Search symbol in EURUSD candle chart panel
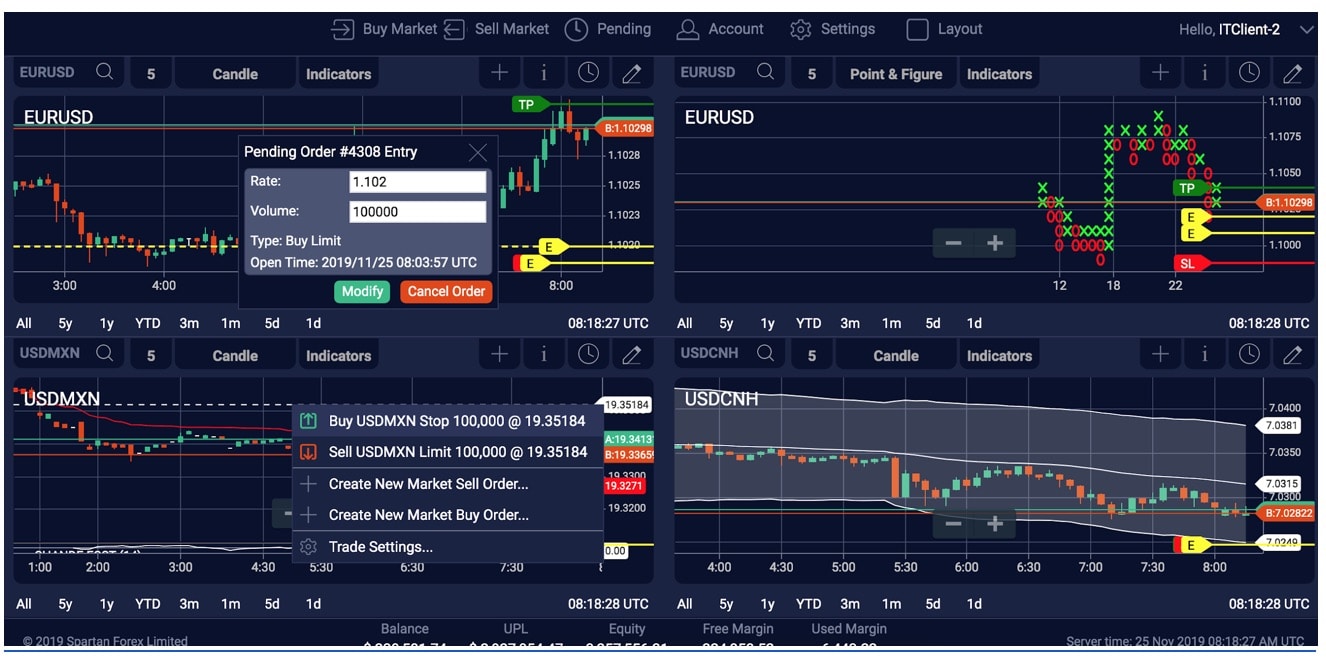Viewport: 1326px width, 658px height. click(x=105, y=72)
